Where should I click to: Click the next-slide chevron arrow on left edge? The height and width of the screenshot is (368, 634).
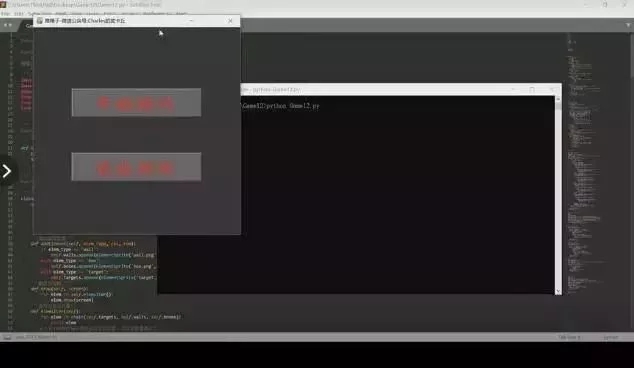point(7,171)
